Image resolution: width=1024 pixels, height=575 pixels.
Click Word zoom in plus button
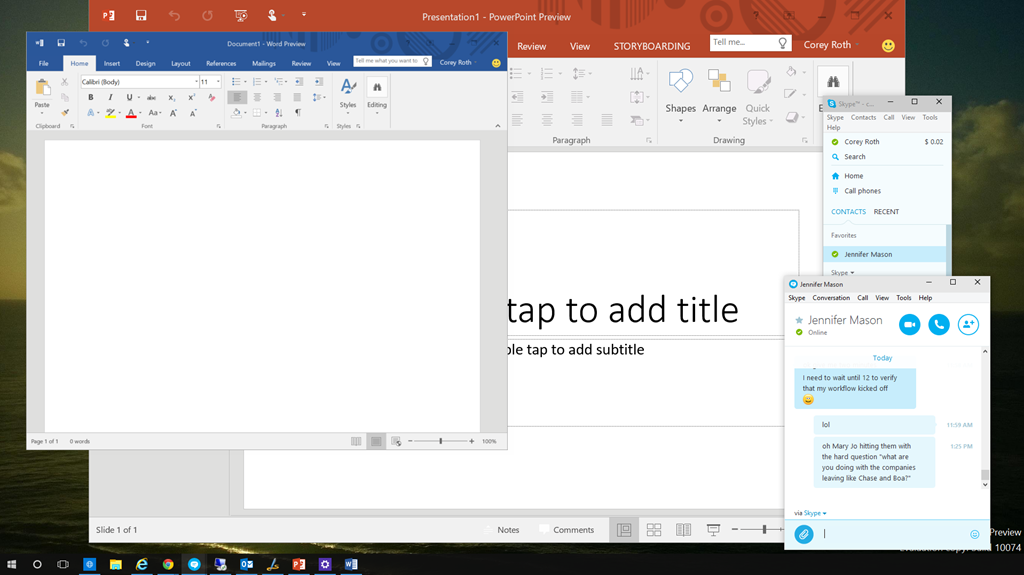[472, 442]
